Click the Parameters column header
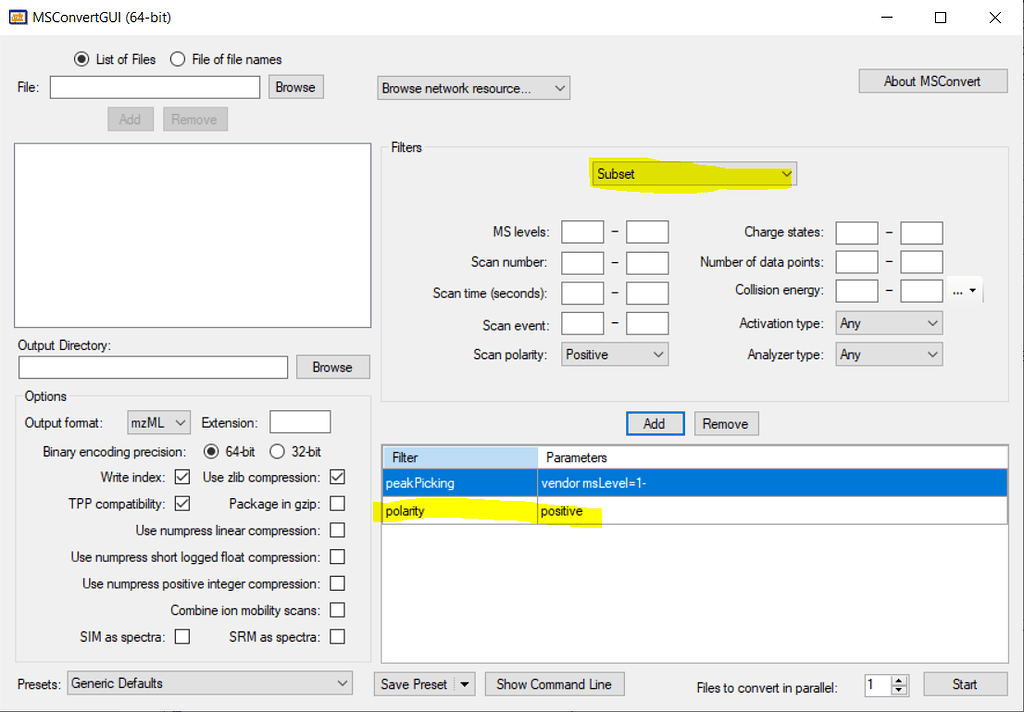This screenshot has height=712, width=1024. coord(773,457)
